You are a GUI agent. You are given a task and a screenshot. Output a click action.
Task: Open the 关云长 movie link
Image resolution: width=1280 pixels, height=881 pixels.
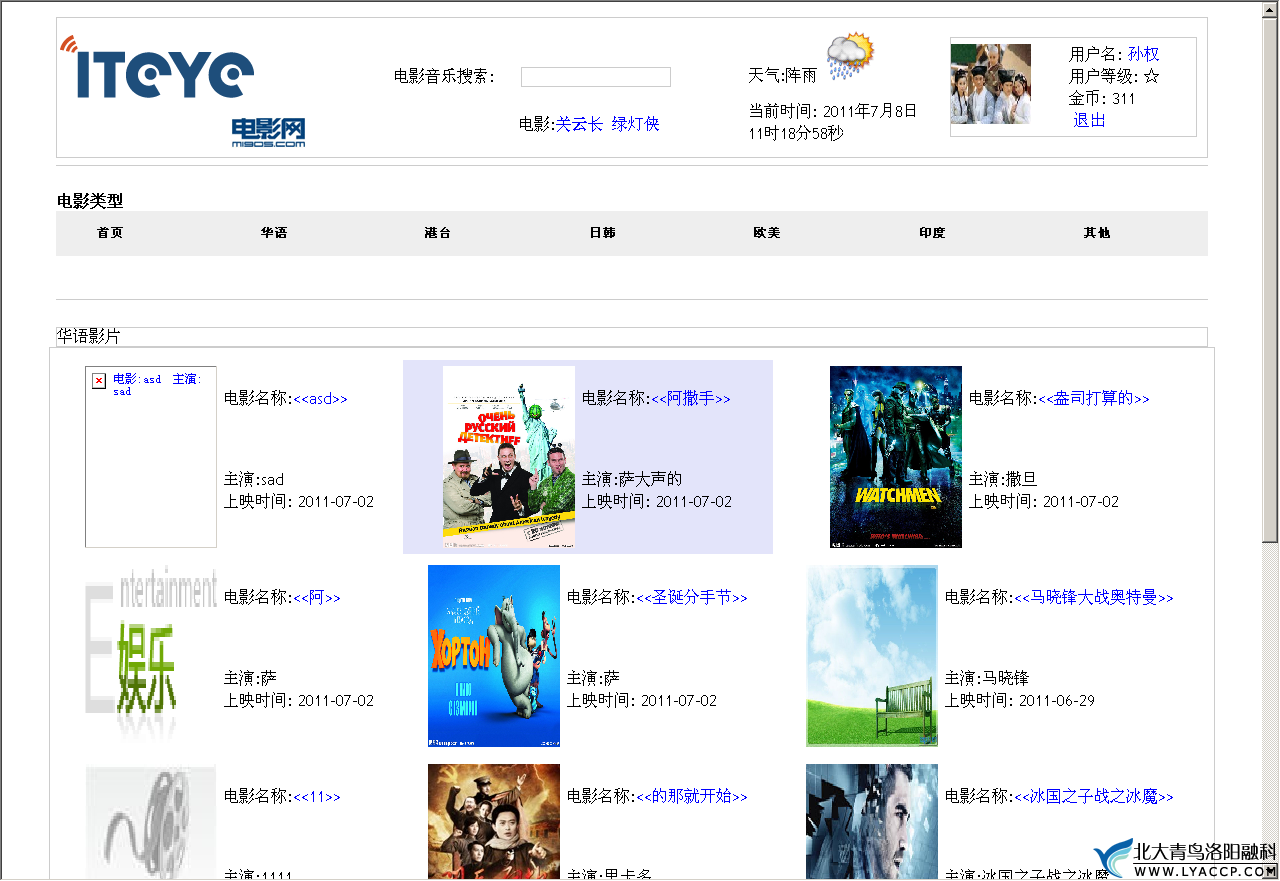tap(579, 124)
